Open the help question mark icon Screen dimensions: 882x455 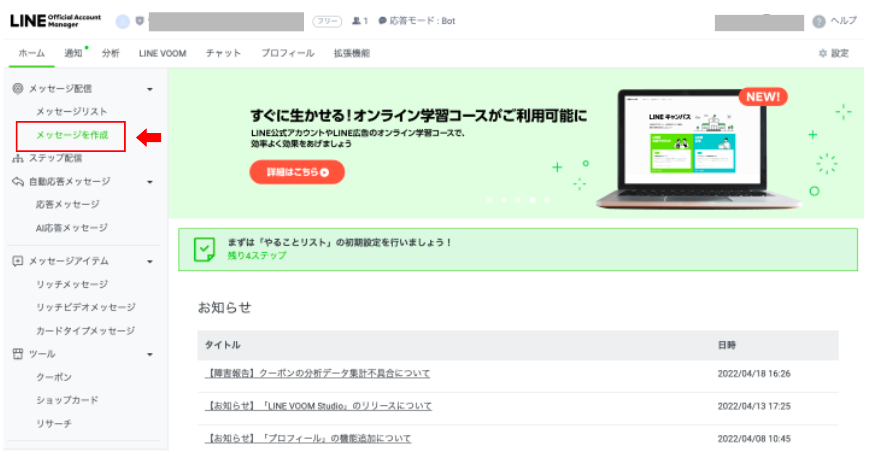coord(819,21)
